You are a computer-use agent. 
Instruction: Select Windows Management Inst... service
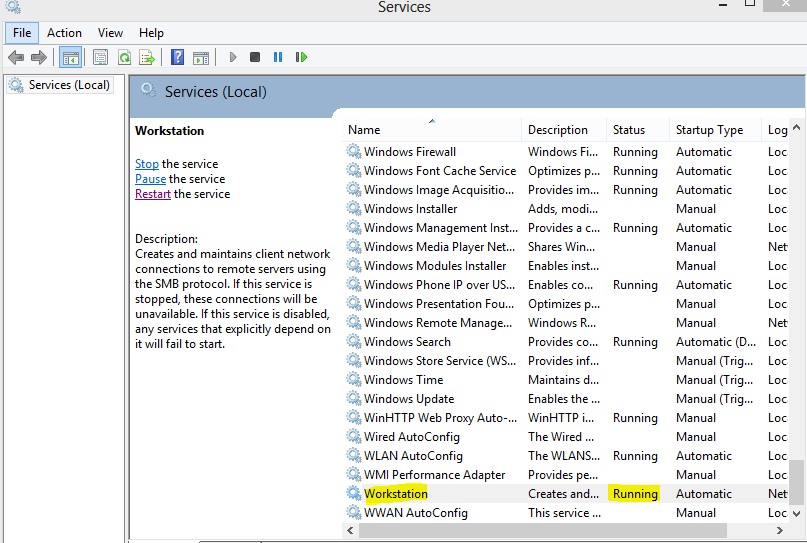coord(441,227)
